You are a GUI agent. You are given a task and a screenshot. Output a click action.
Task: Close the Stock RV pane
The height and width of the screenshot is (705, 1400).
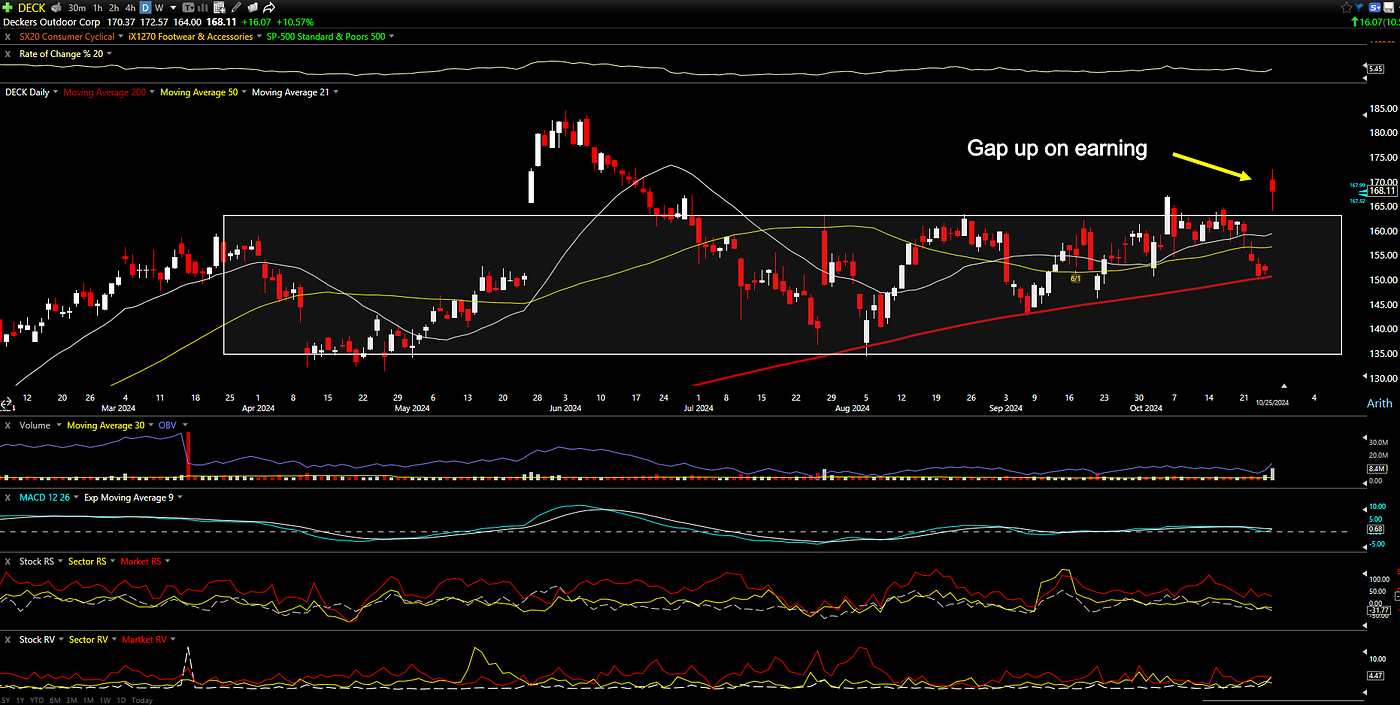point(7,640)
